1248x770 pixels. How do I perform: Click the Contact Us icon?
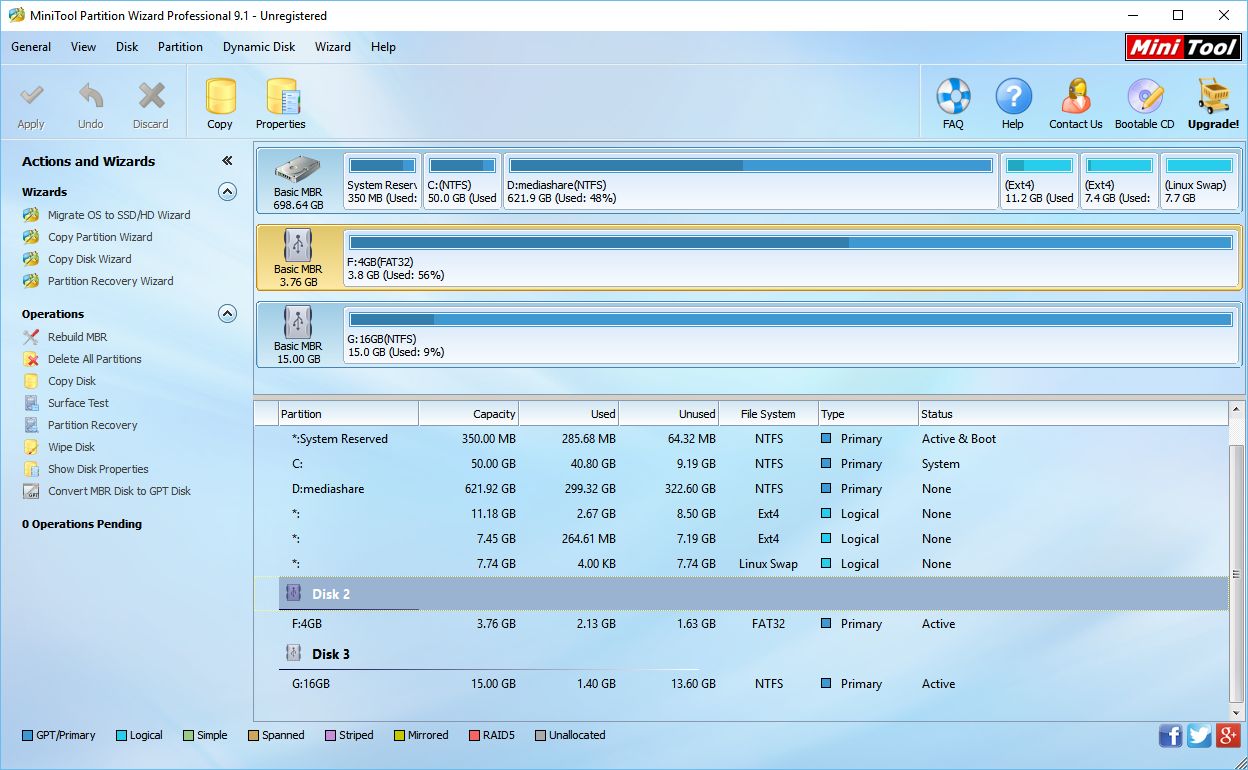(1076, 97)
